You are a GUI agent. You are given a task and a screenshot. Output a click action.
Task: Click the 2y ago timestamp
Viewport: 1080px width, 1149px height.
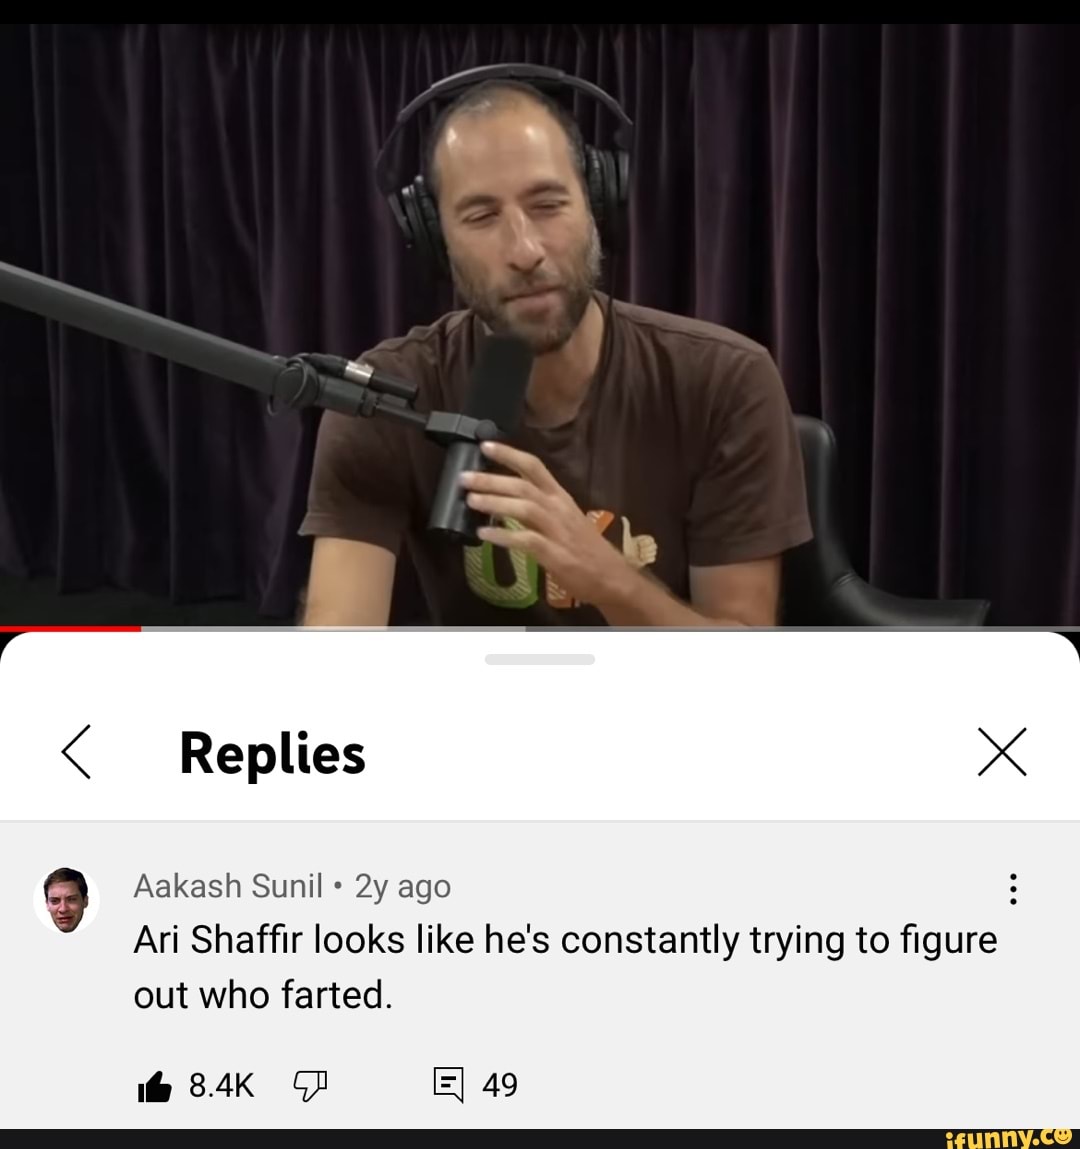pos(403,887)
